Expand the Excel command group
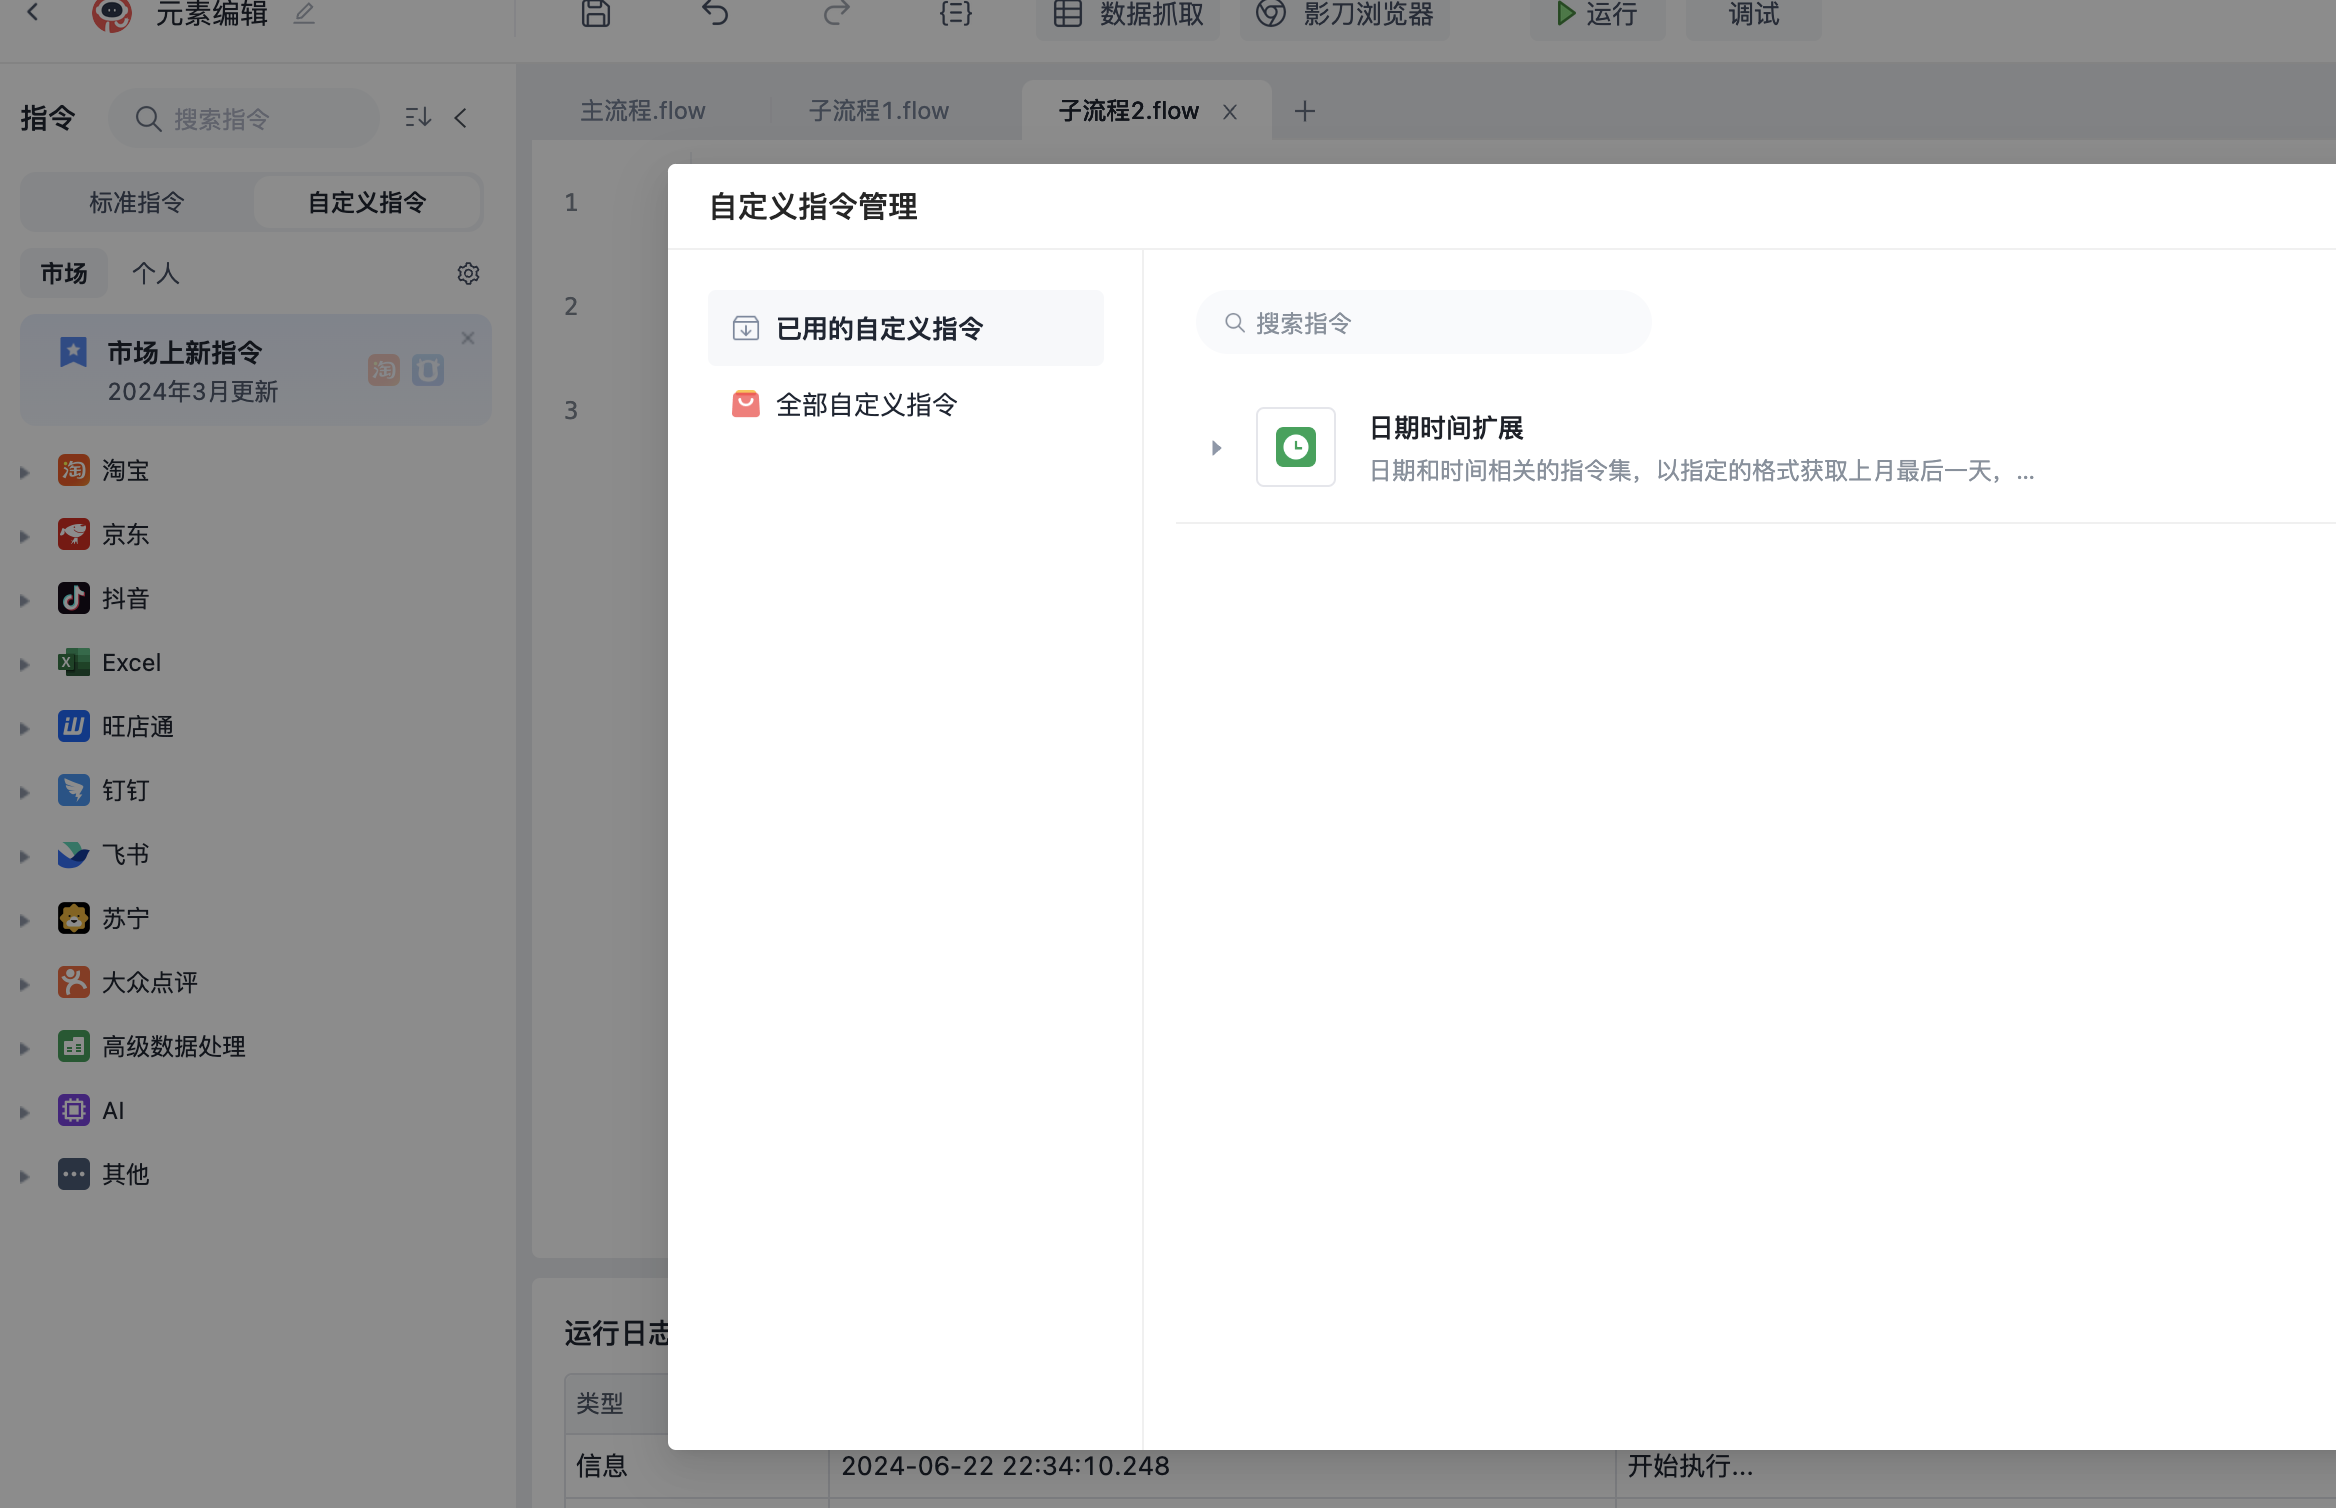The width and height of the screenshot is (2336, 1508). tap(25, 664)
